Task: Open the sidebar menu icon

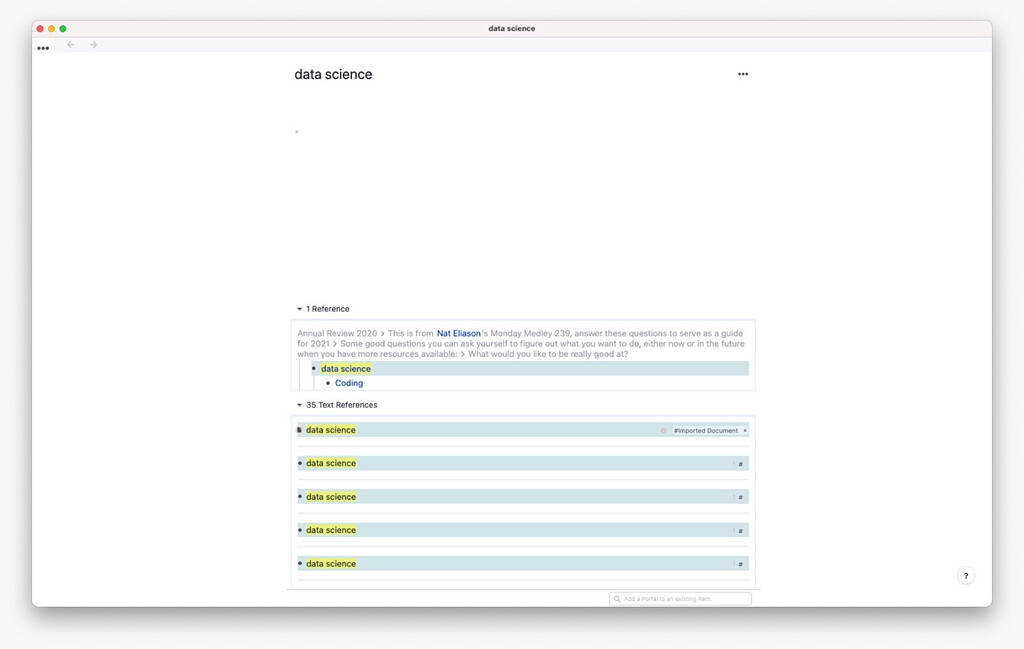Action: click(43, 47)
